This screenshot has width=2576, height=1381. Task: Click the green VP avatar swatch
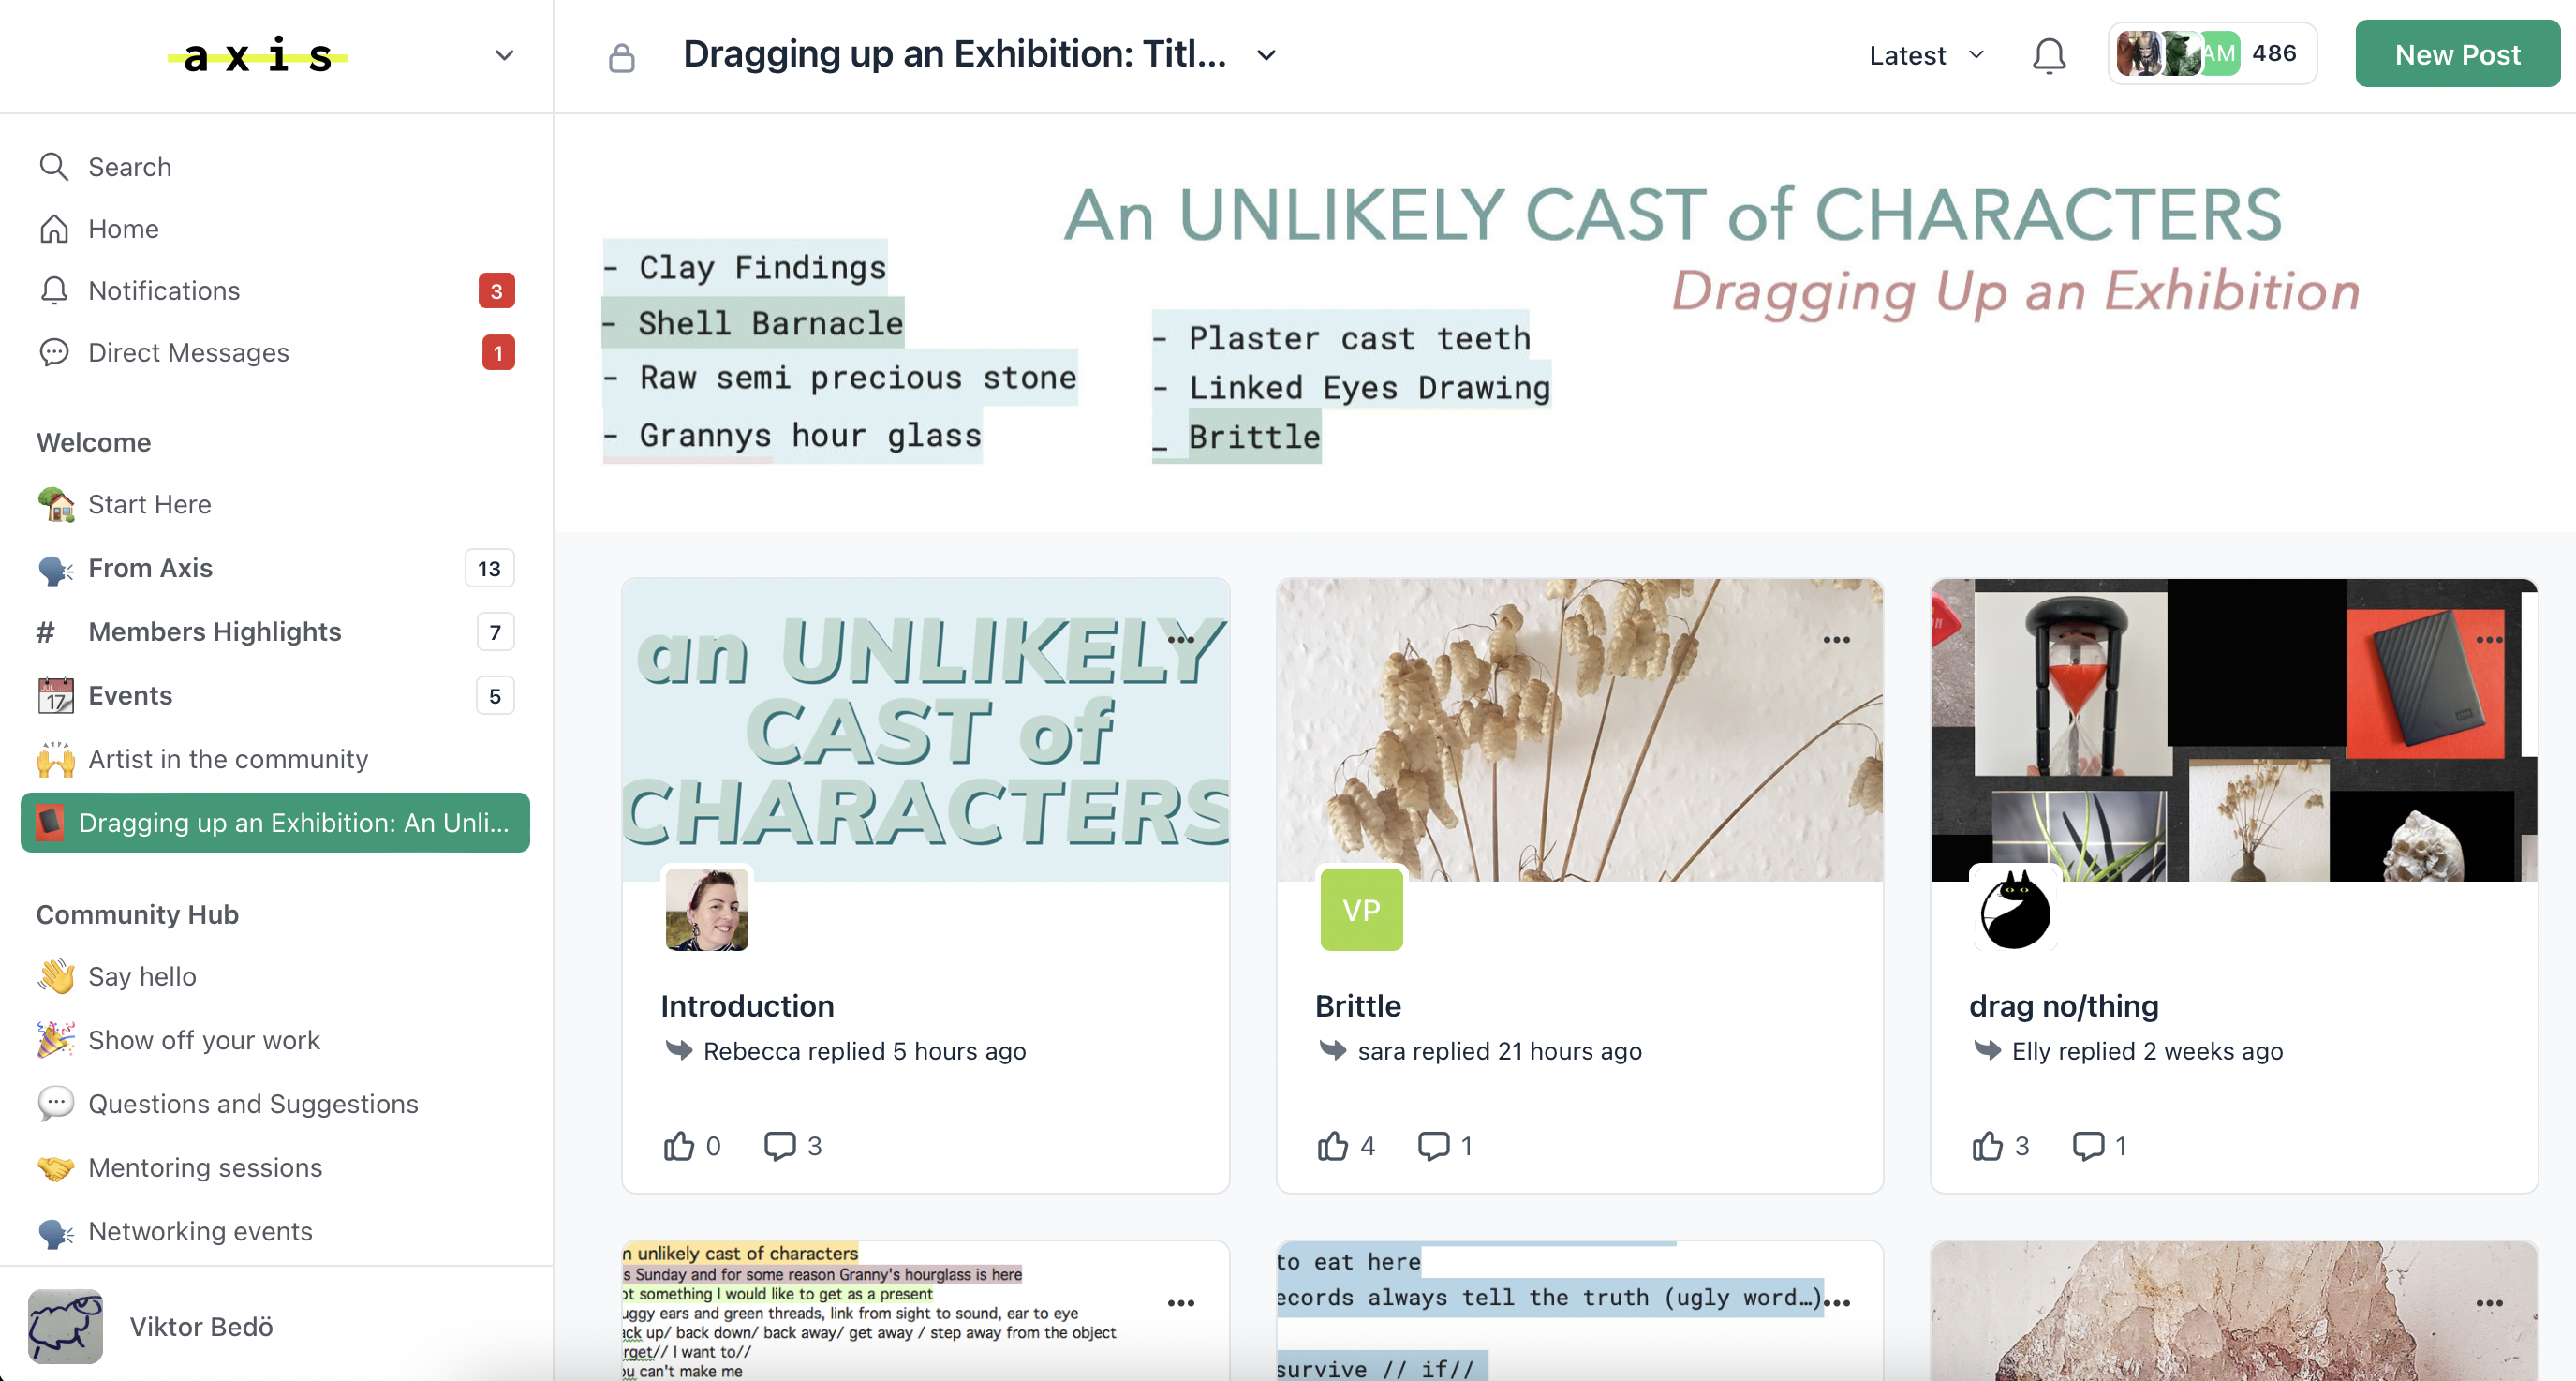tap(1361, 909)
